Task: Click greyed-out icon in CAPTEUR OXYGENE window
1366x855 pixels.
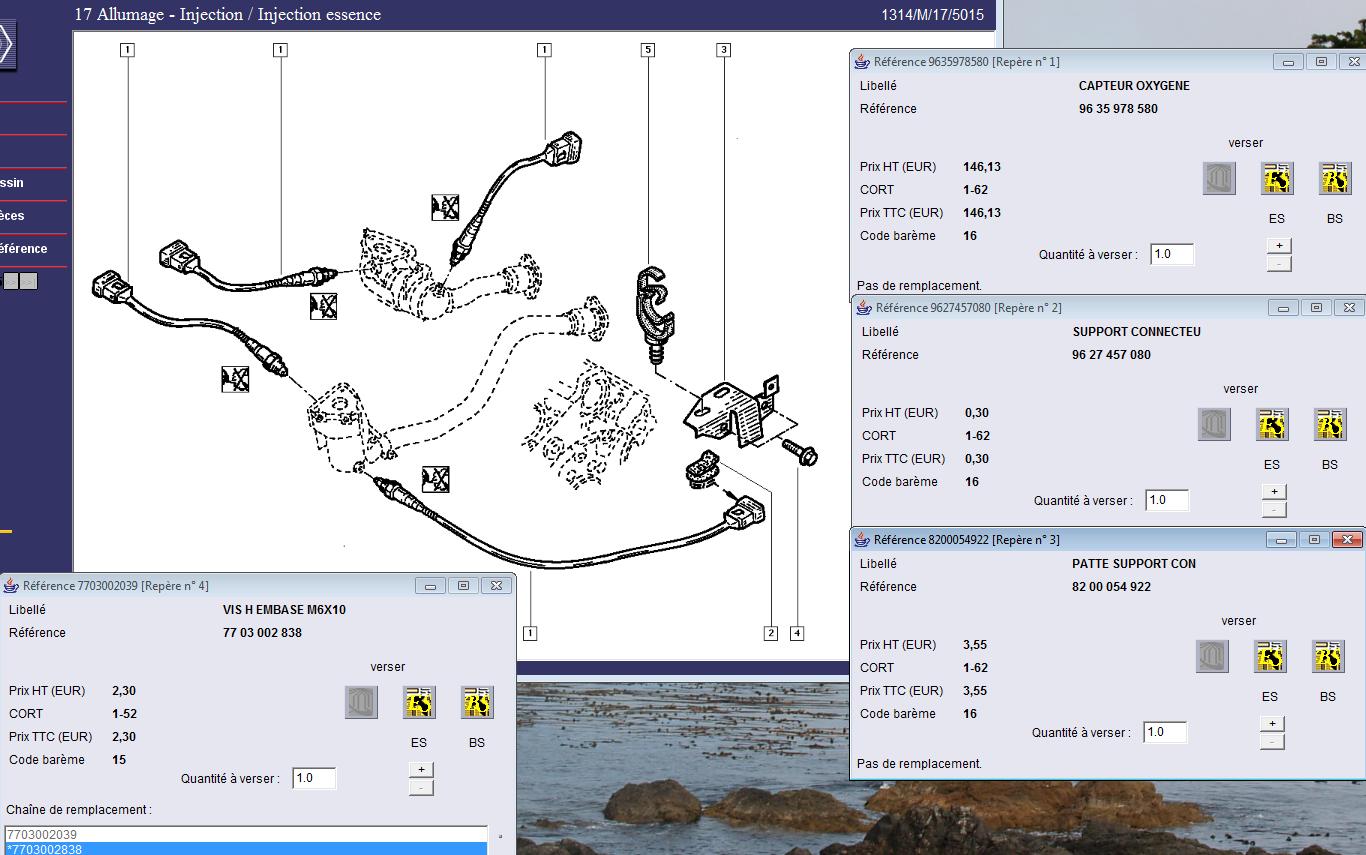Action: 1218,179
